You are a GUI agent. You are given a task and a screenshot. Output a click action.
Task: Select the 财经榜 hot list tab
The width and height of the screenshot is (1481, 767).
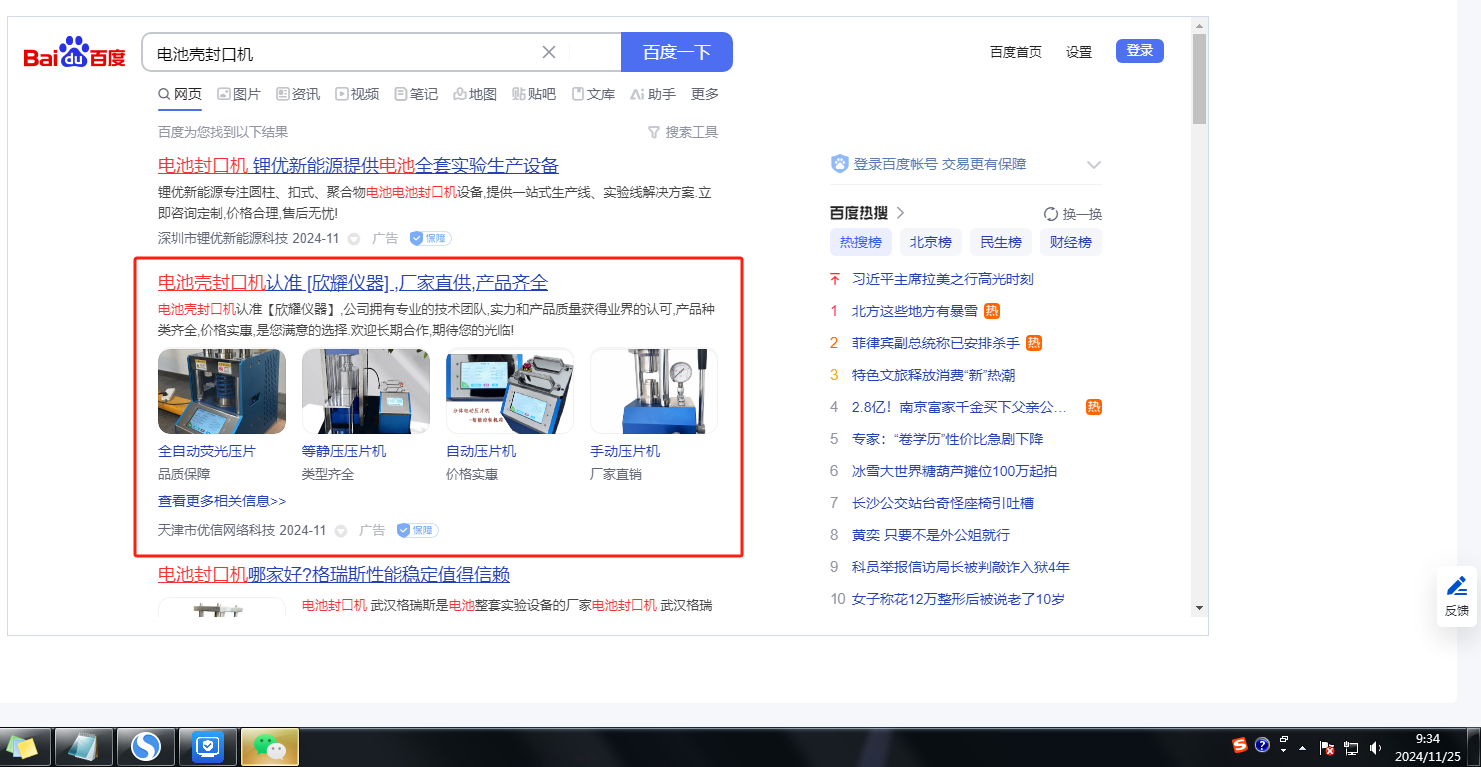(x=1071, y=242)
